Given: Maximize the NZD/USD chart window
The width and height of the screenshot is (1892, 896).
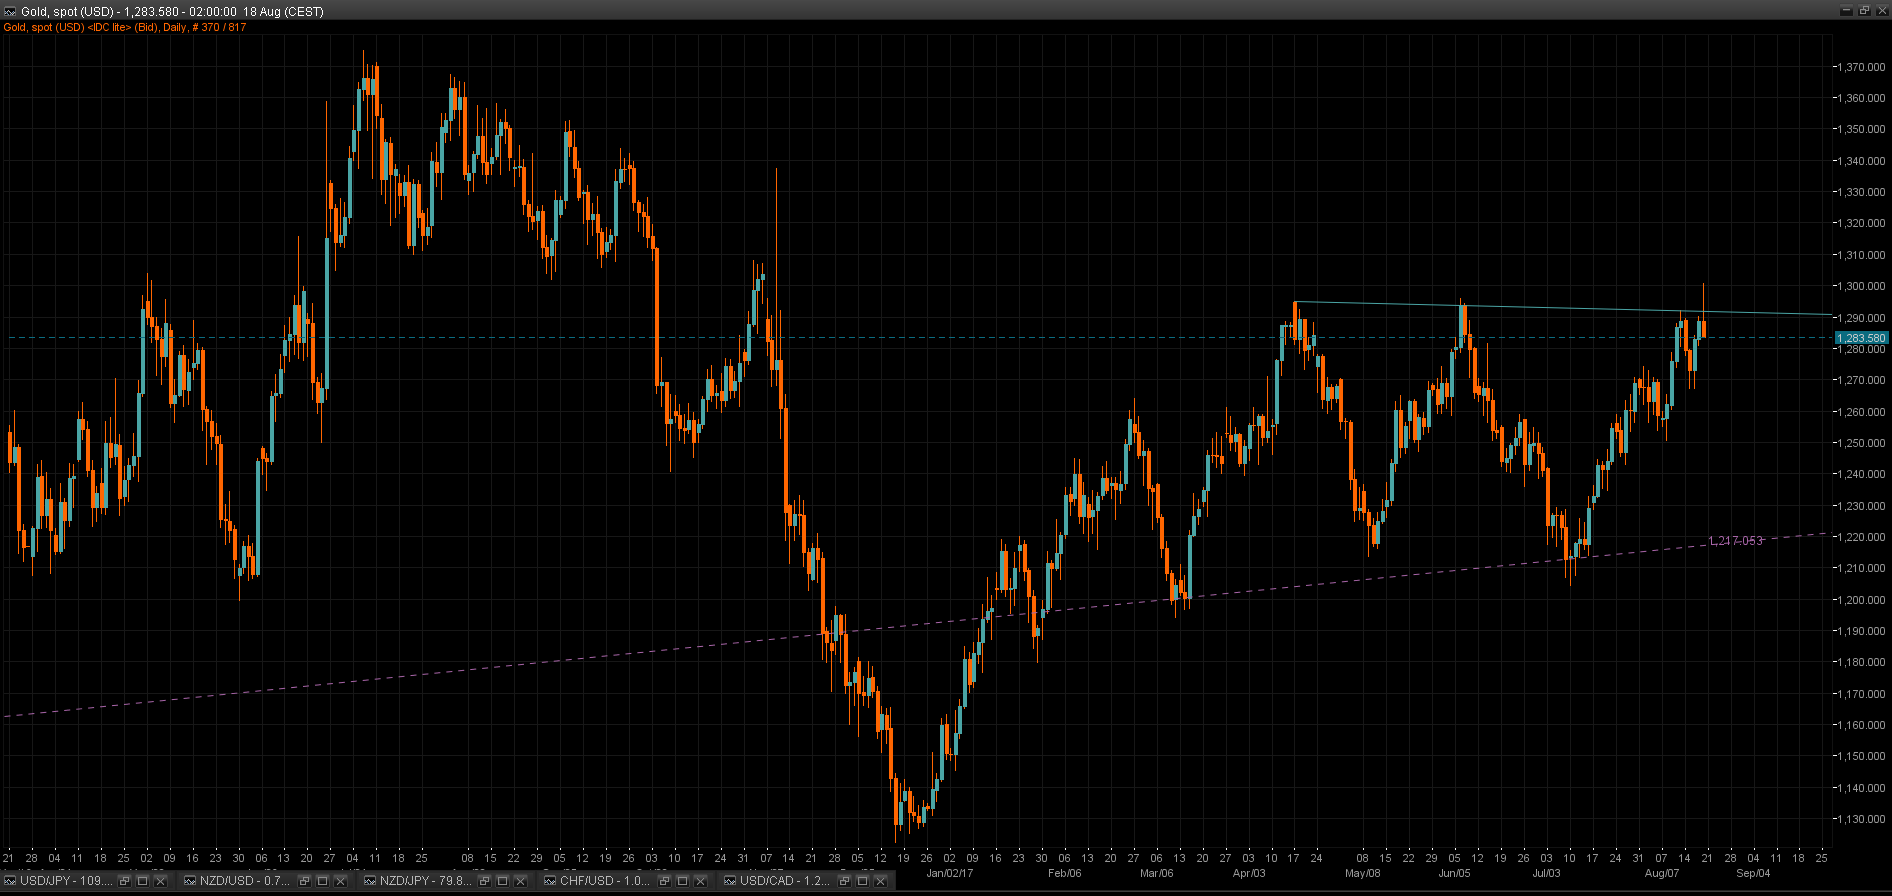Looking at the screenshot, I should [322, 881].
